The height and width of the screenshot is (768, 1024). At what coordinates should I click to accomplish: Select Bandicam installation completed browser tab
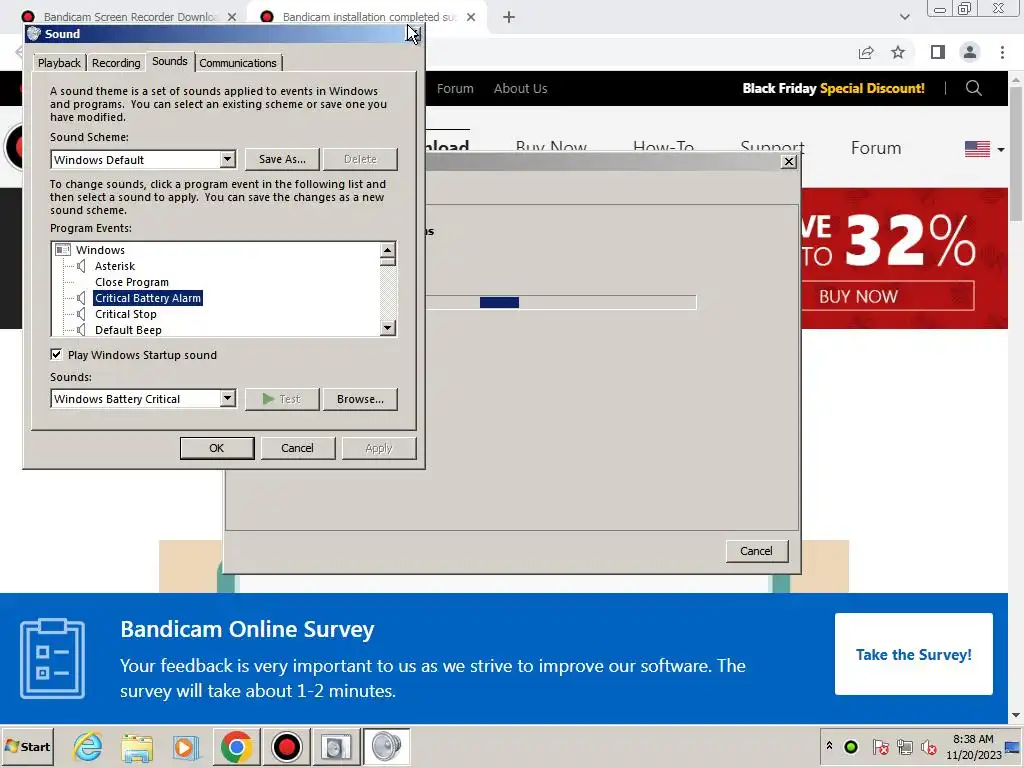click(370, 17)
